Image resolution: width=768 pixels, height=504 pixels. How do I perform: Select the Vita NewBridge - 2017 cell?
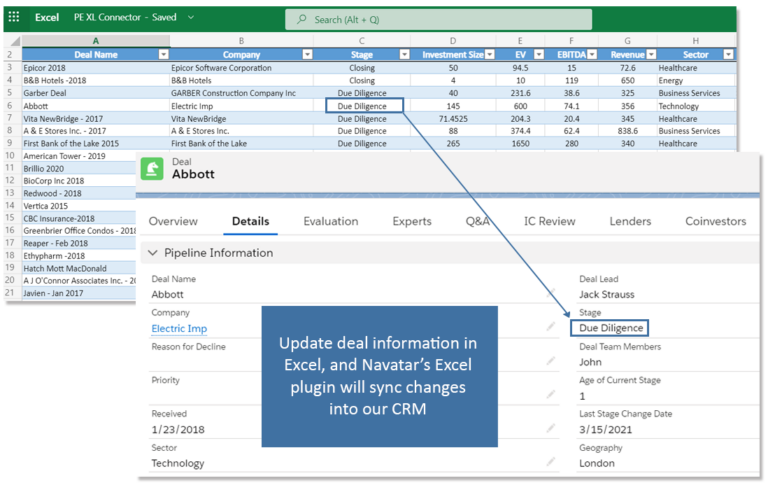96,119
